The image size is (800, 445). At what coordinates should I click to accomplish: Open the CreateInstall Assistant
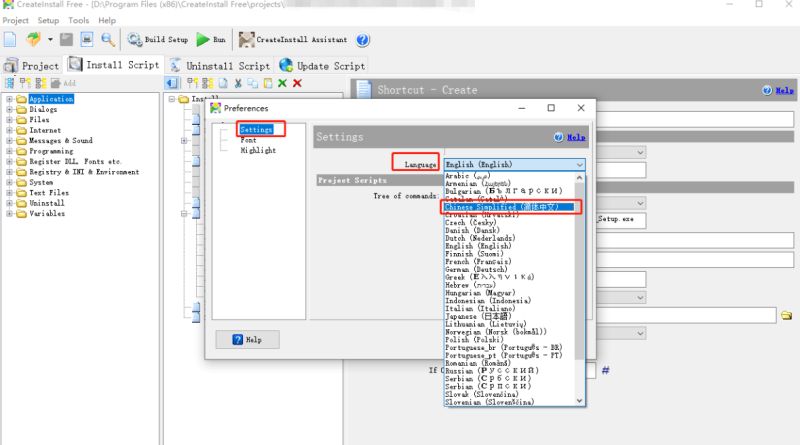pos(294,40)
